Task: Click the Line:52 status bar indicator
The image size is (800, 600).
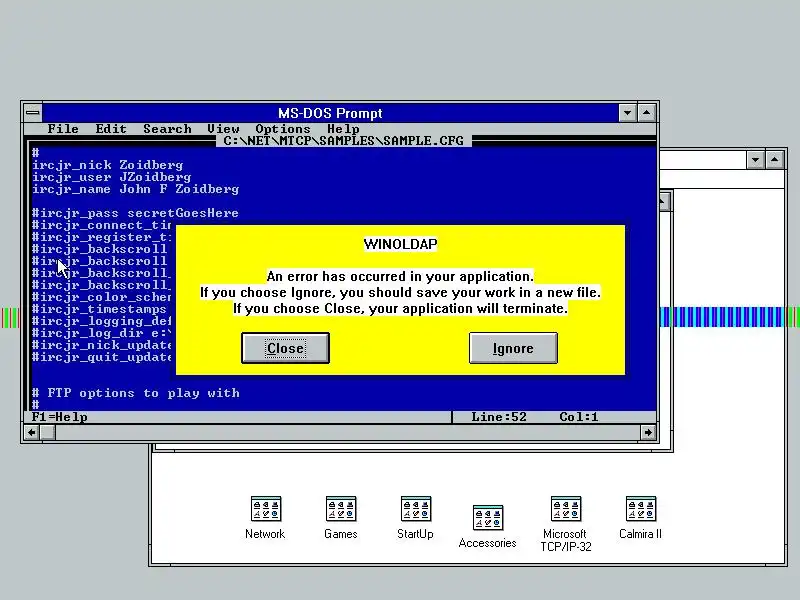Action: click(499, 417)
